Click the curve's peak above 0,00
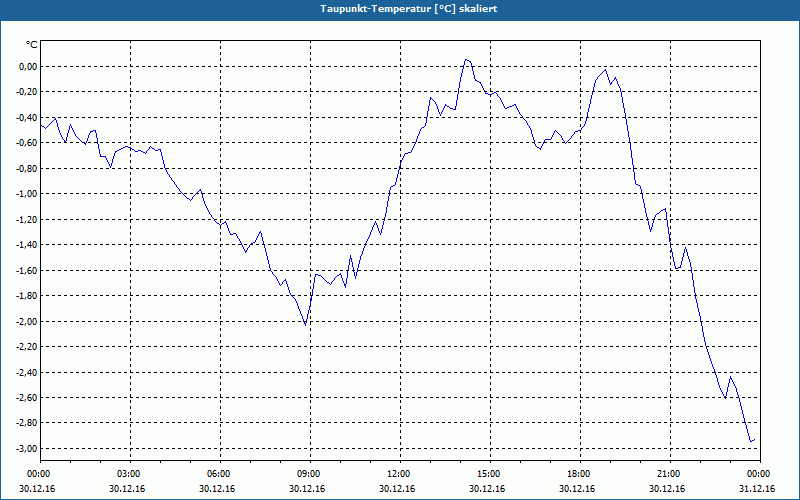This screenshot has height=500, width=800. point(465,59)
